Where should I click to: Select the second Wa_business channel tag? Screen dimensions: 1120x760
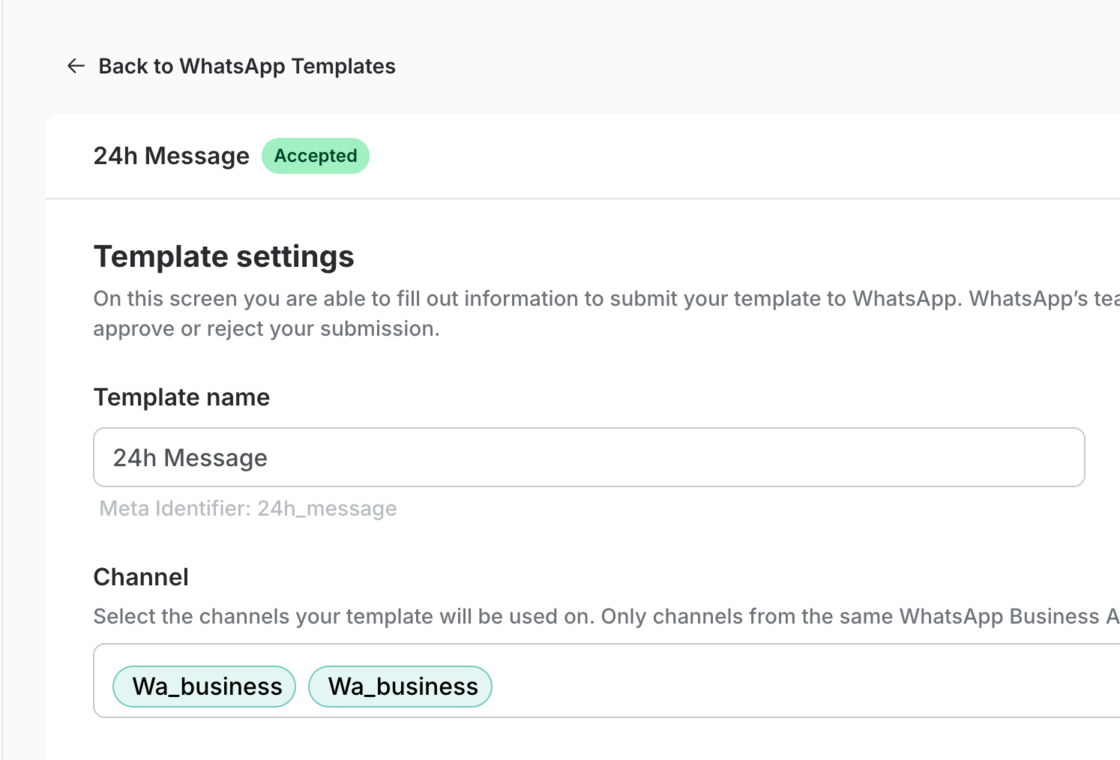click(400, 686)
